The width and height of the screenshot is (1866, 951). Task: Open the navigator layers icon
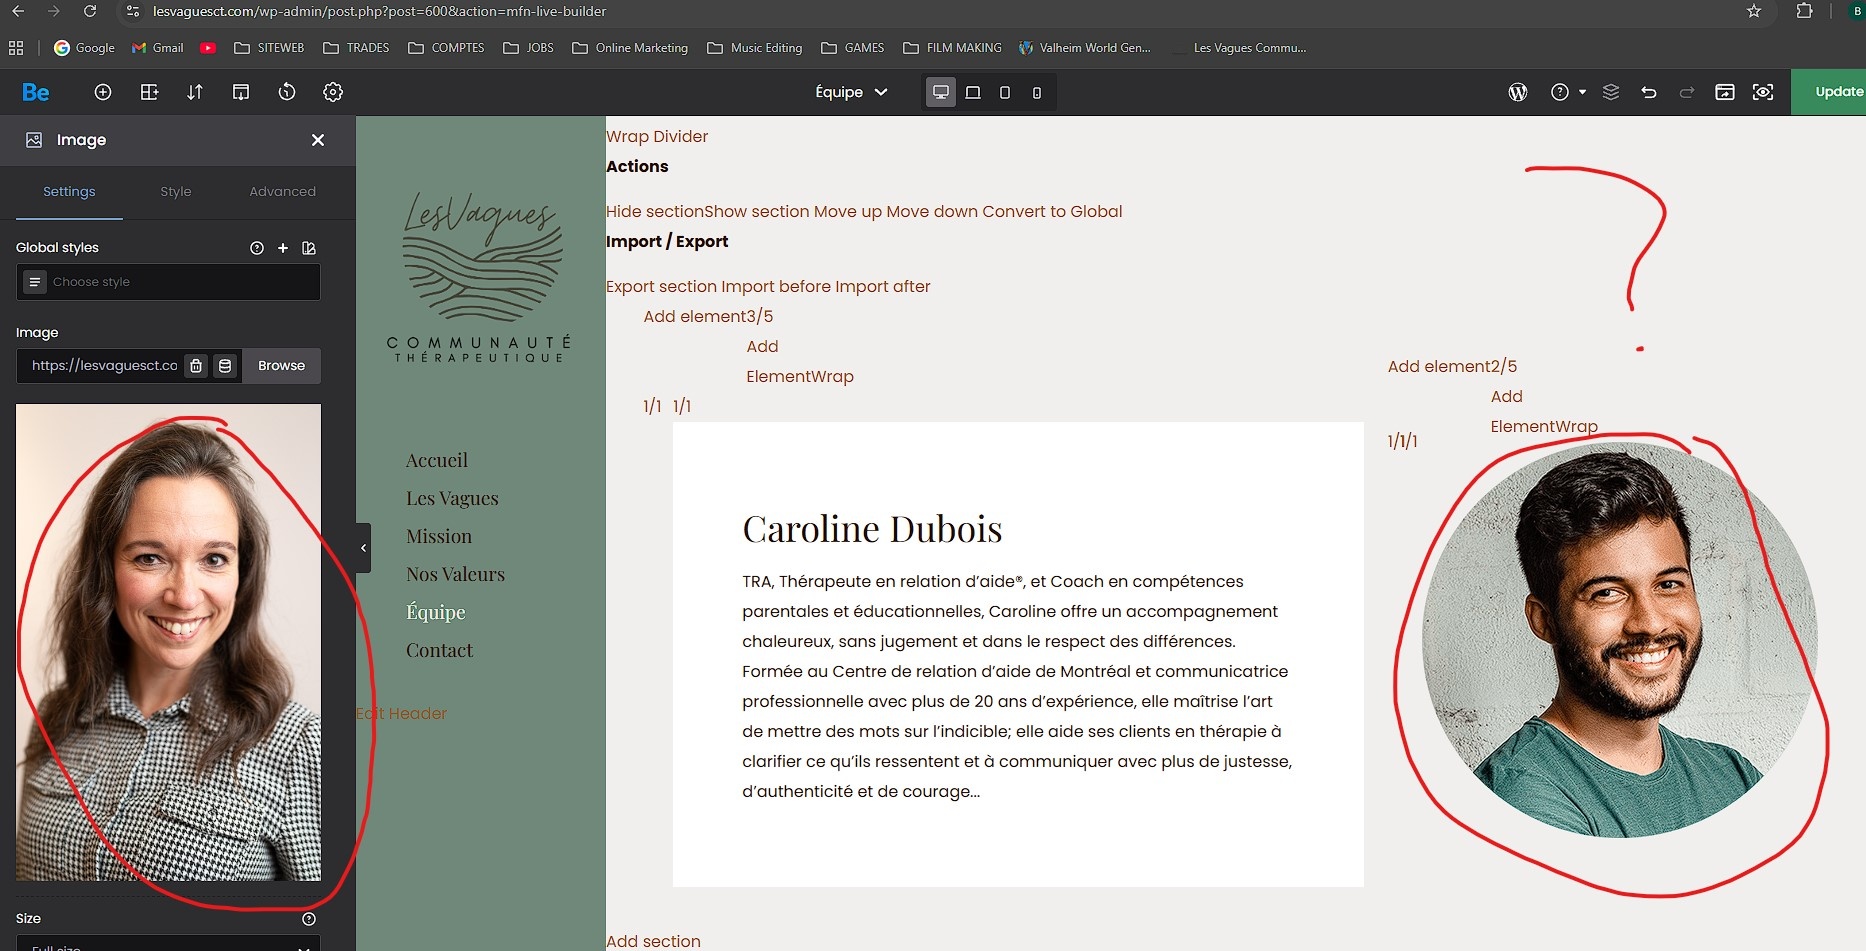1611,92
